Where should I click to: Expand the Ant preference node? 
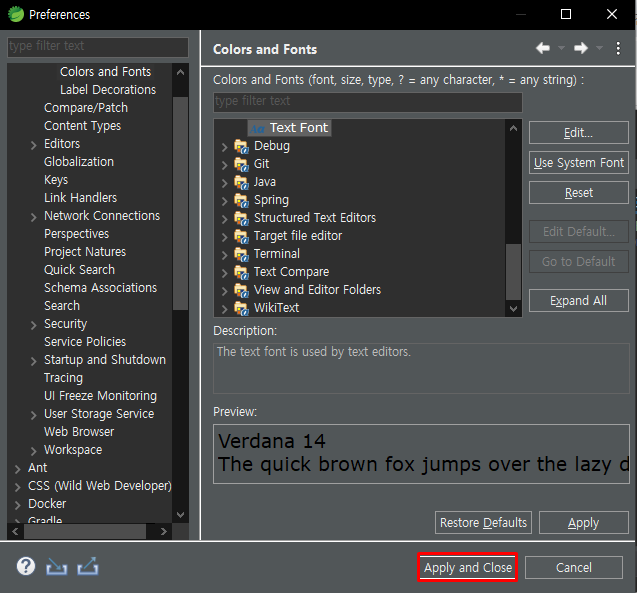[17, 469]
